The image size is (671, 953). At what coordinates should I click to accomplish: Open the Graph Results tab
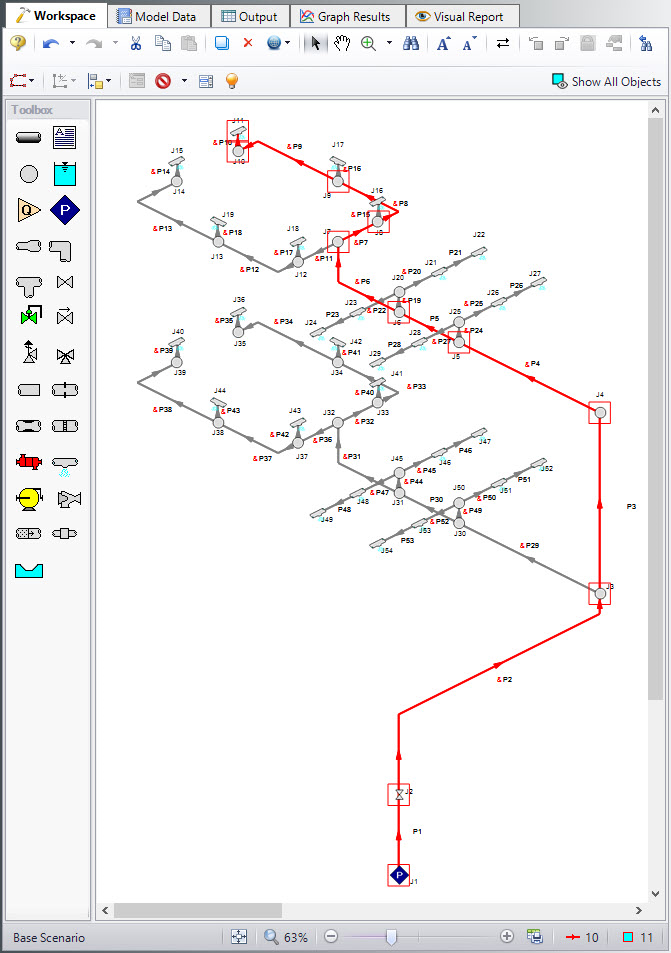pyautogui.click(x=346, y=16)
